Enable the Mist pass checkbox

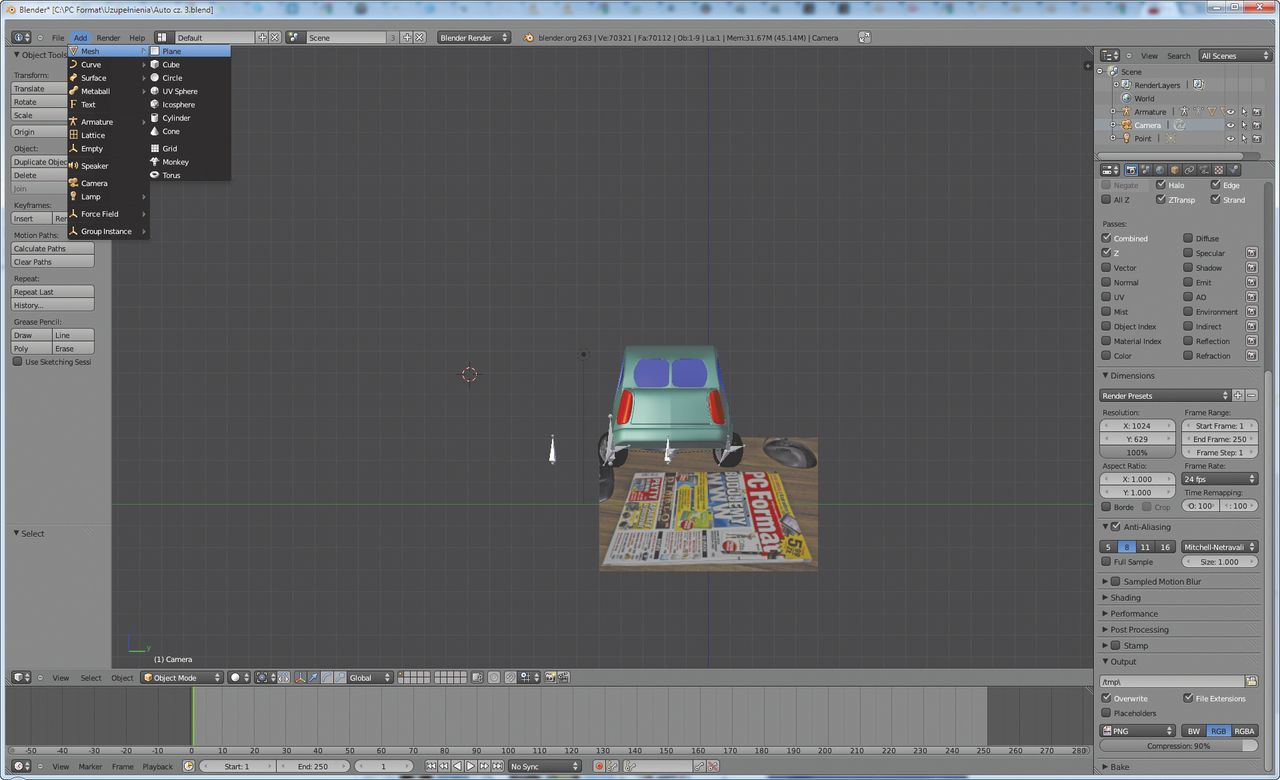pos(1106,311)
